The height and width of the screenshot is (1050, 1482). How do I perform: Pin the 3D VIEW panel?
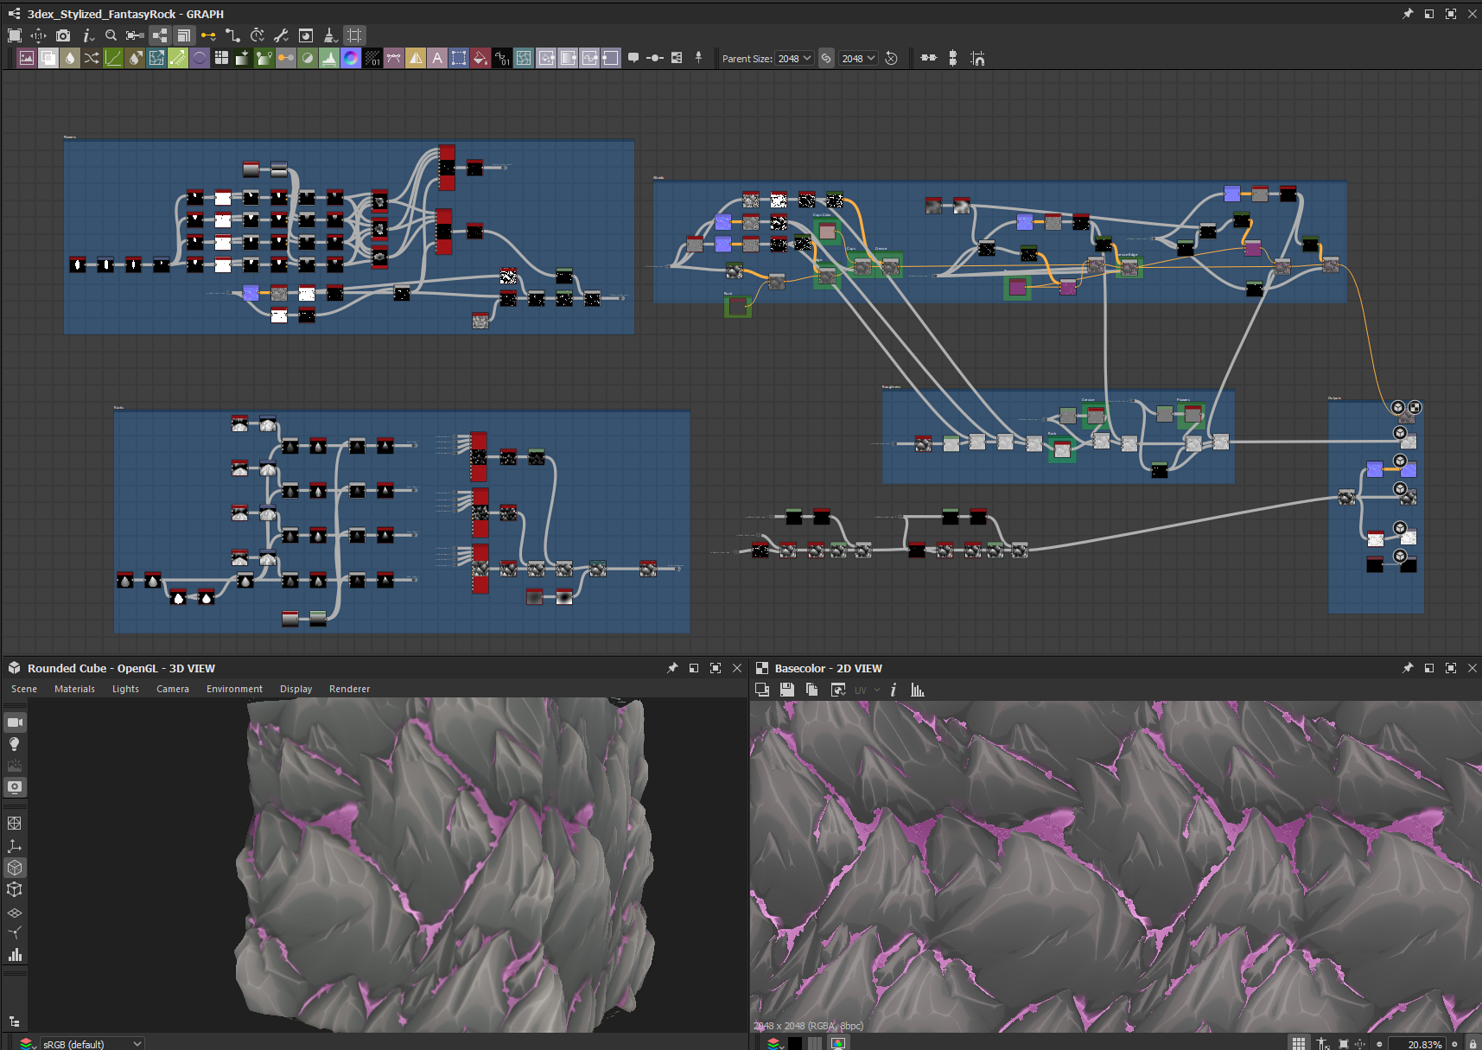coord(672,668)
